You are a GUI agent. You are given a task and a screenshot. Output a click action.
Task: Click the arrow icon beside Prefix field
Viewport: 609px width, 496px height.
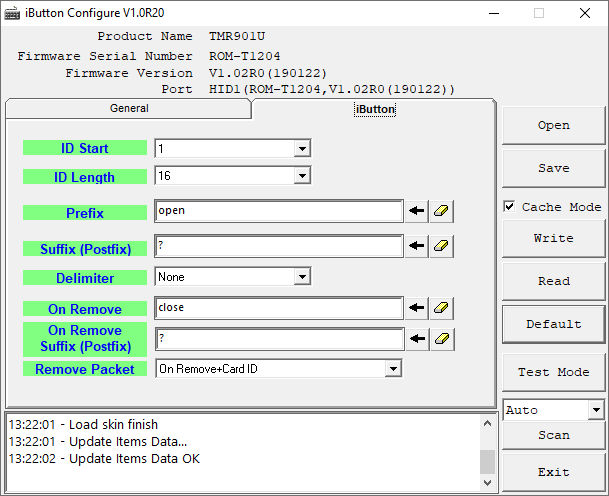(417, 212)
